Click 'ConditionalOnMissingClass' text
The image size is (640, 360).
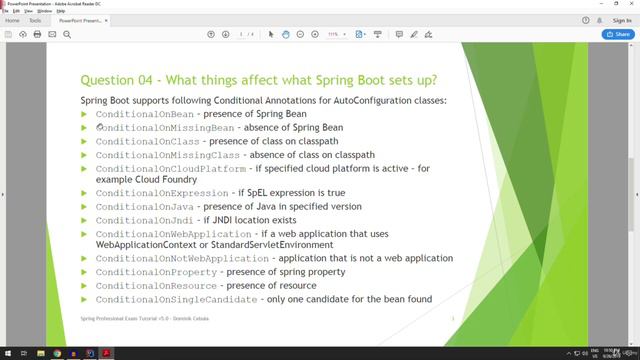(168, 155)
